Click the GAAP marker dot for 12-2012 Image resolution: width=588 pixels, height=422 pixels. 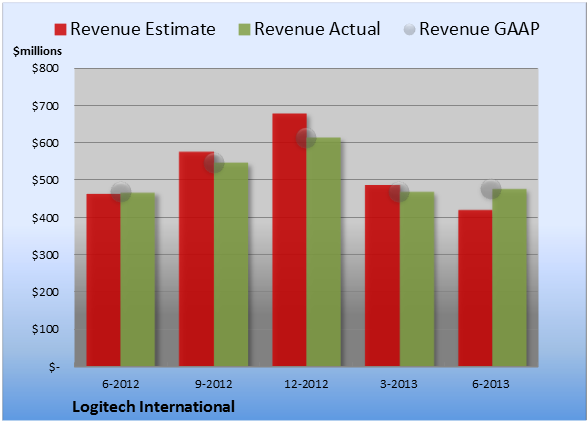click(x=306, y=138)
